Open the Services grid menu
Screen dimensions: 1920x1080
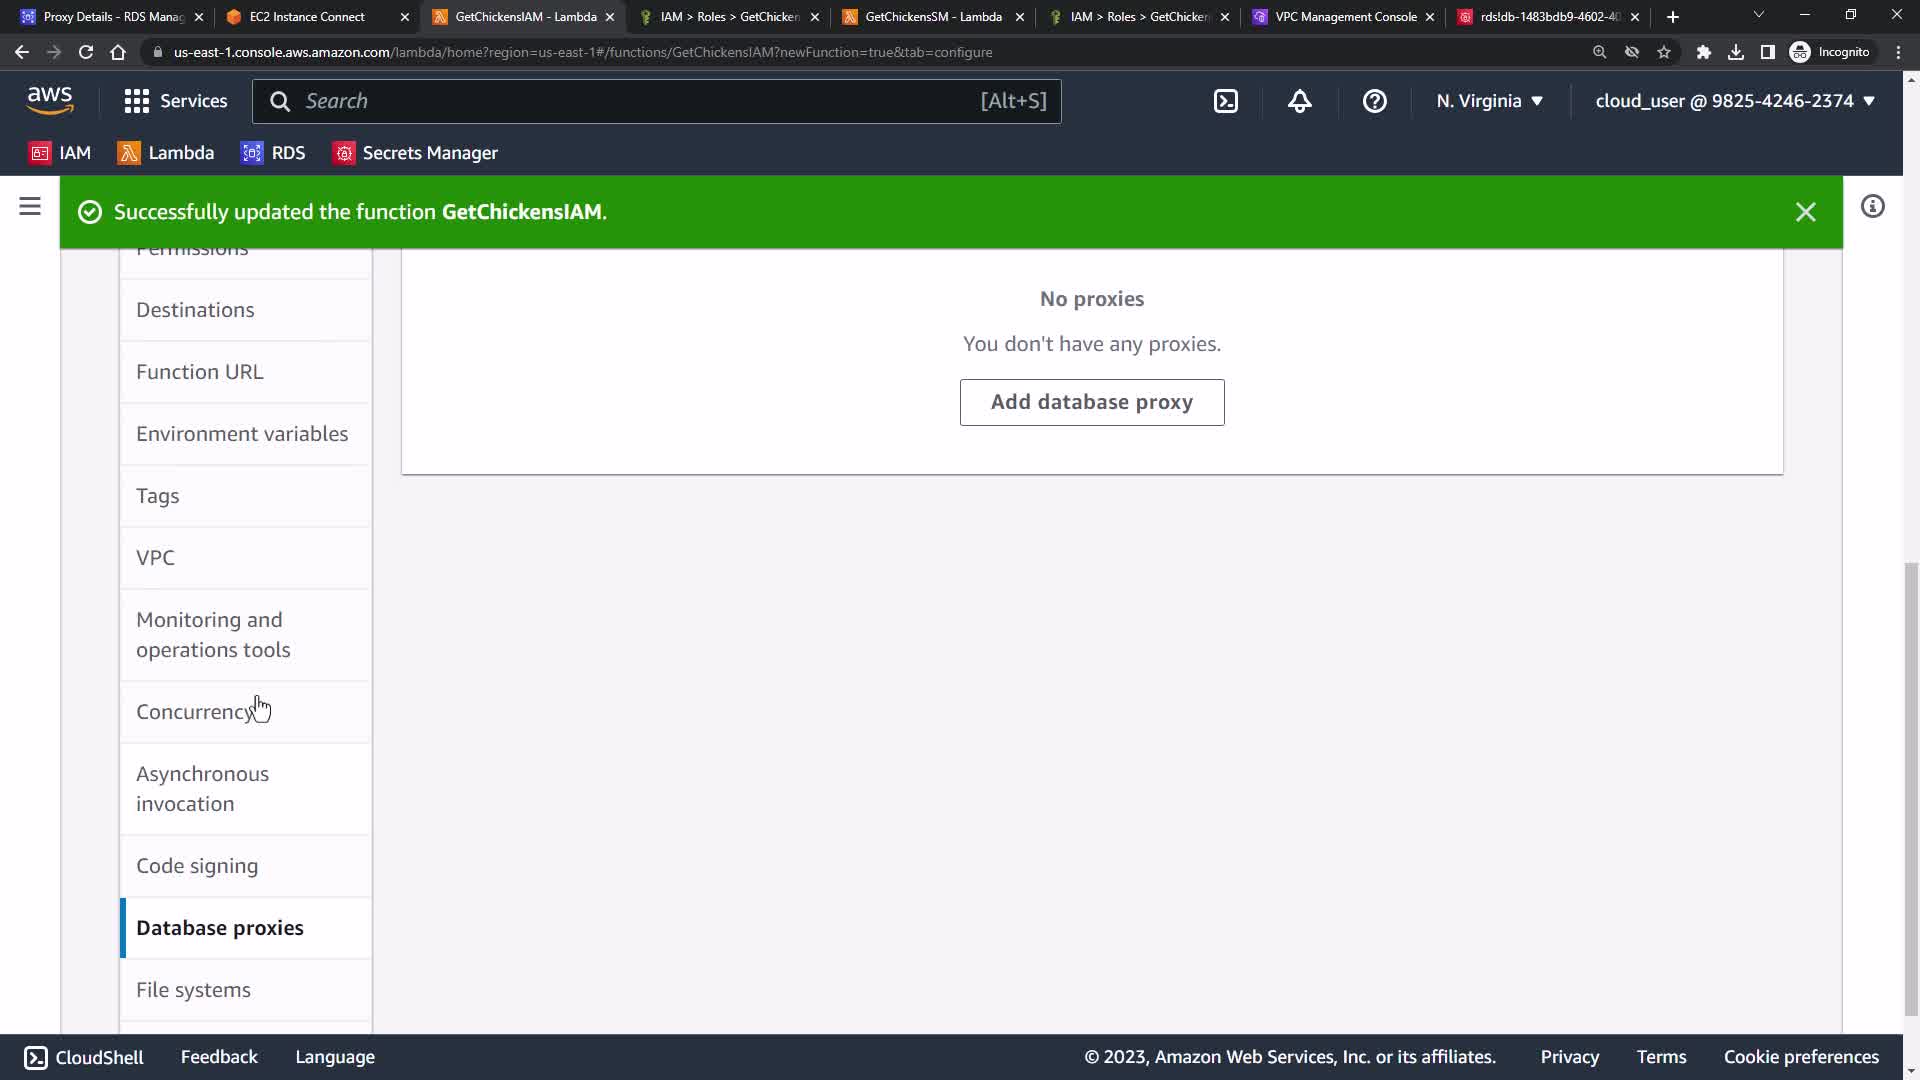tap(175, 101)
